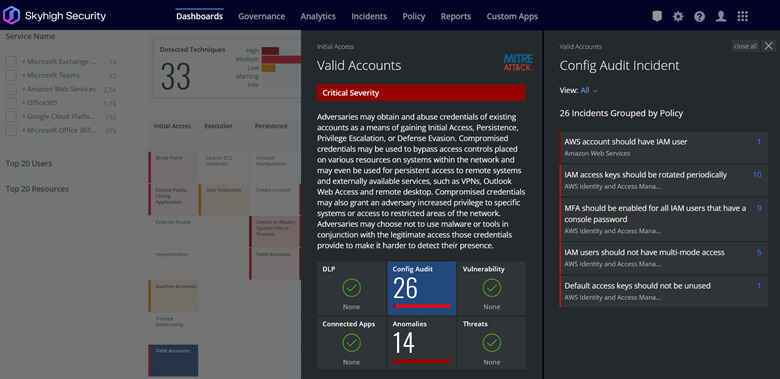
Task: Check the Microsoft Exchange service checkbox
Action: pyautogui.click(x=11, y=62)
